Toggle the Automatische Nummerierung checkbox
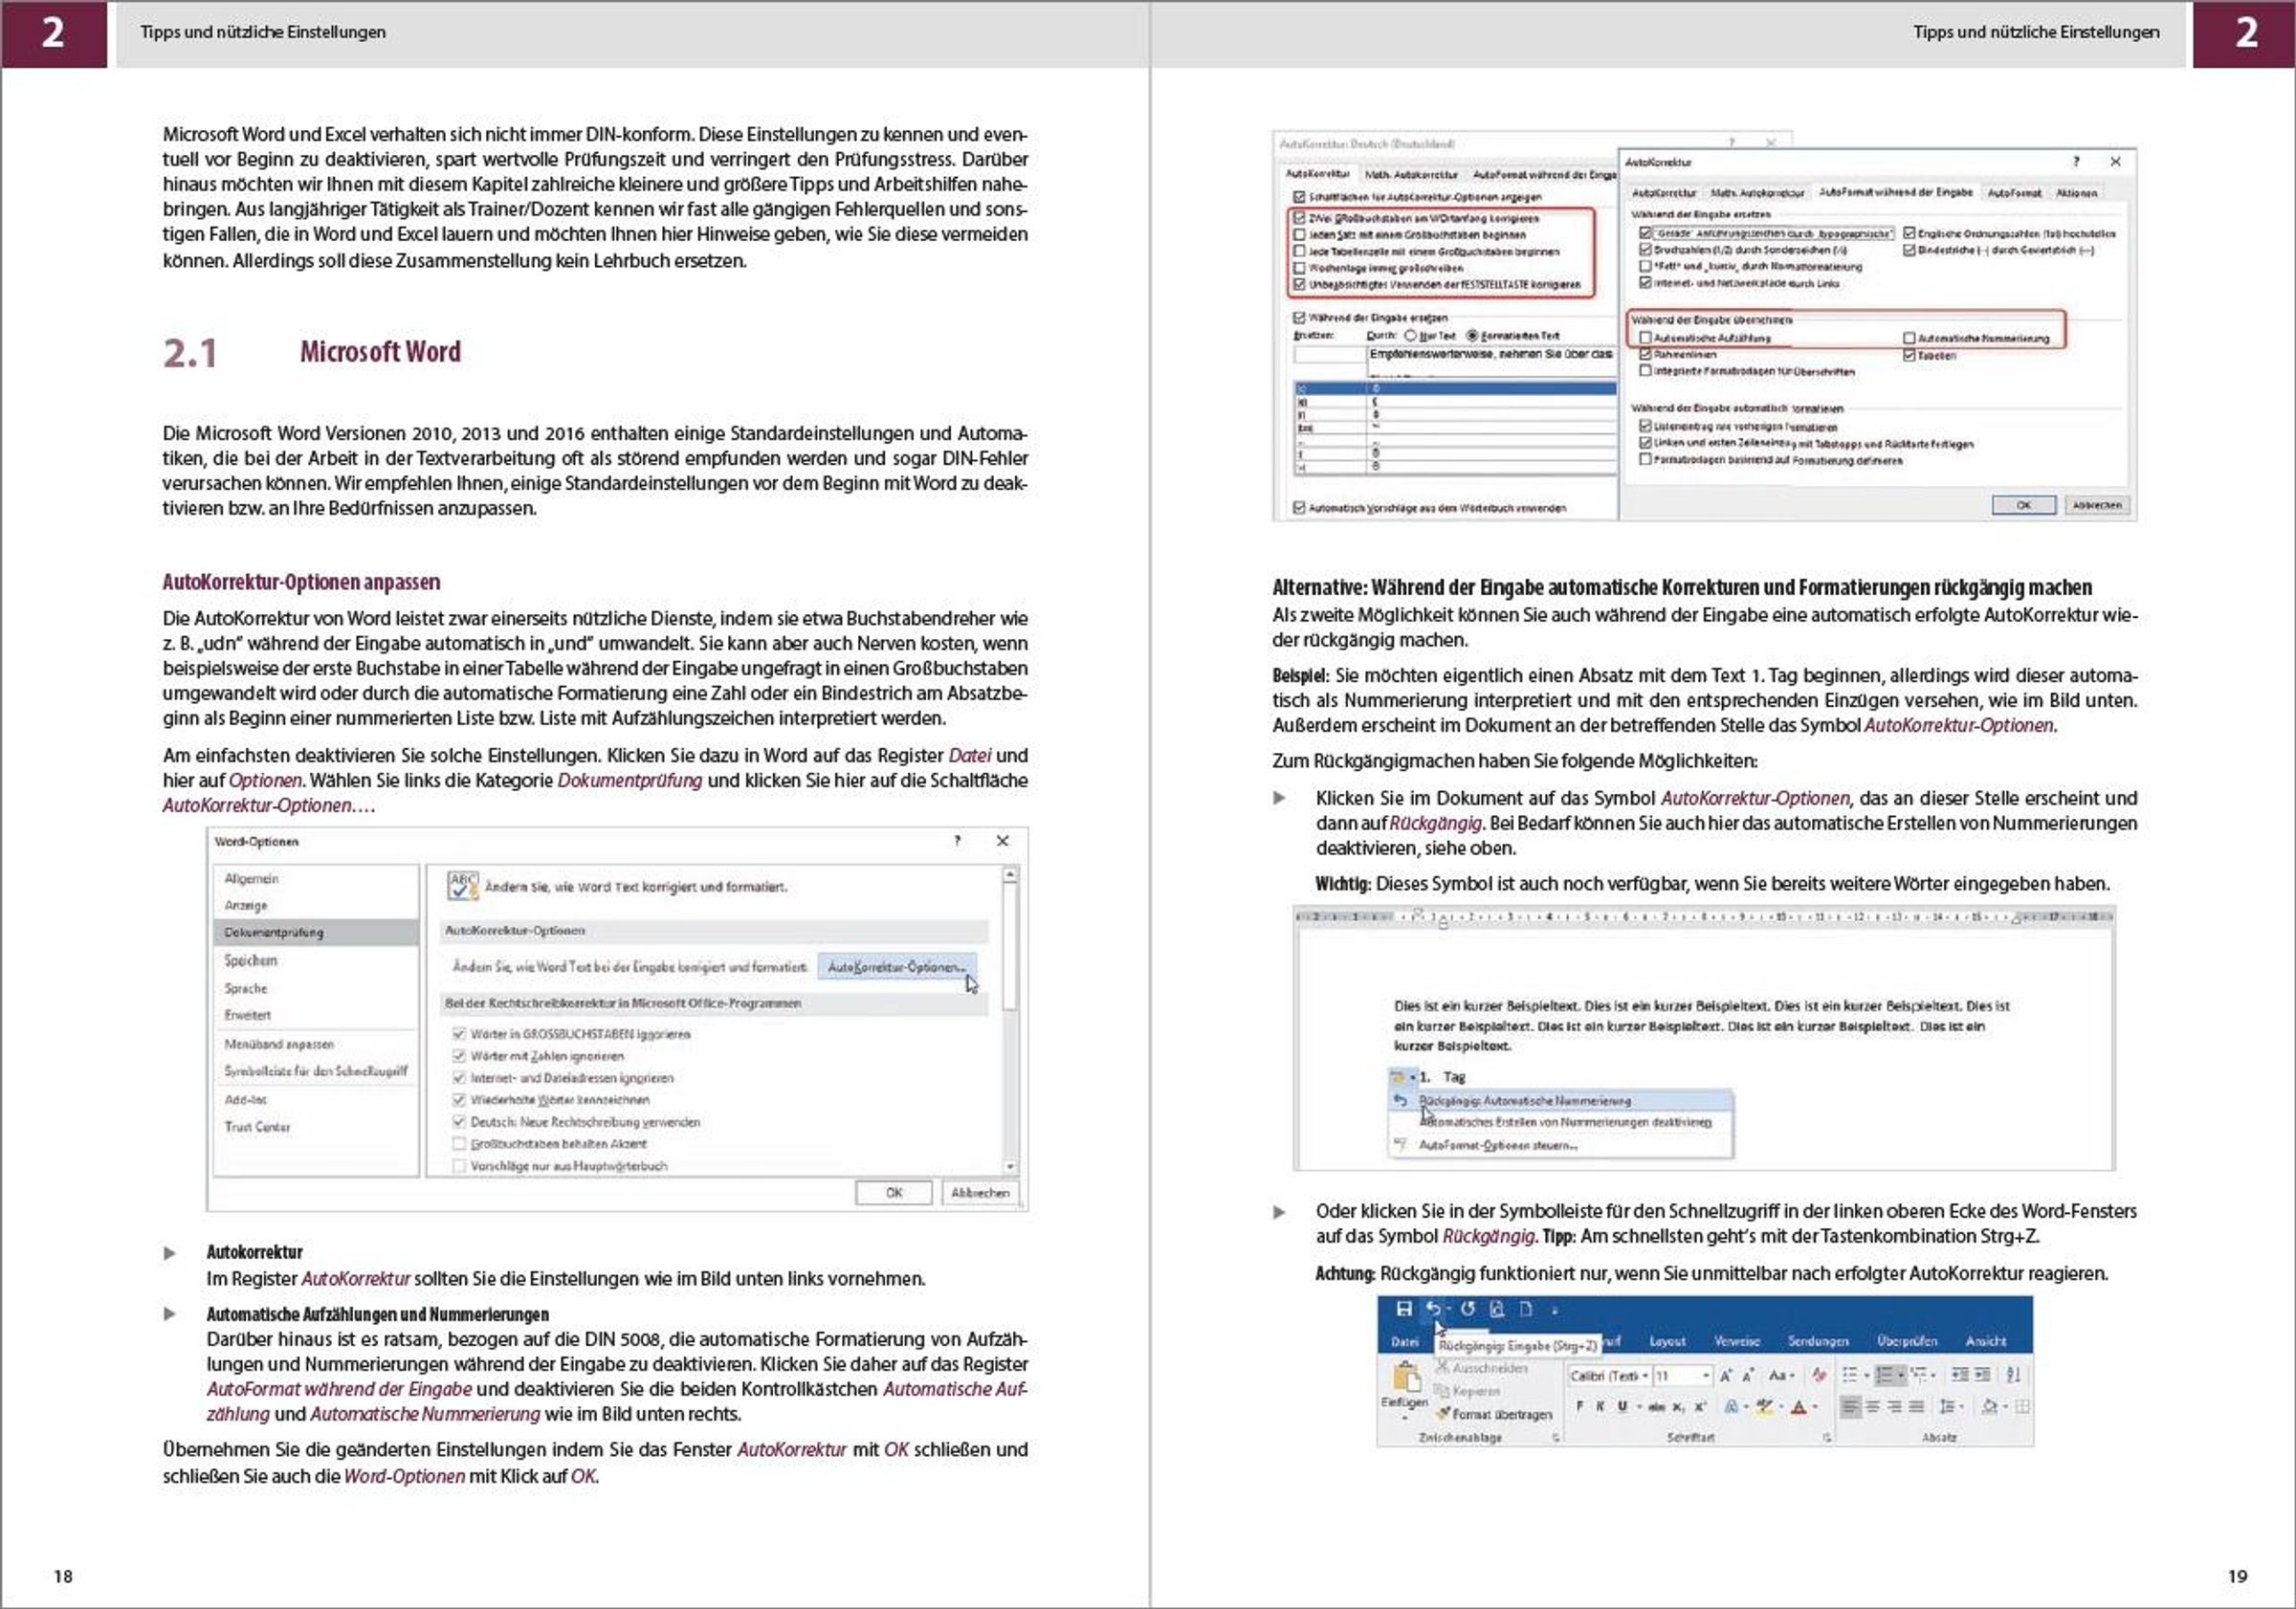2296x1609 pixels. 1909,338
